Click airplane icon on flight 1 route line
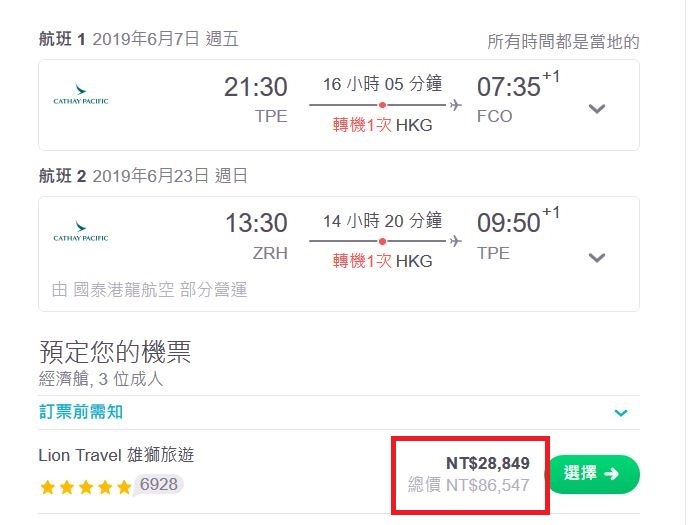 coord(456,105)
